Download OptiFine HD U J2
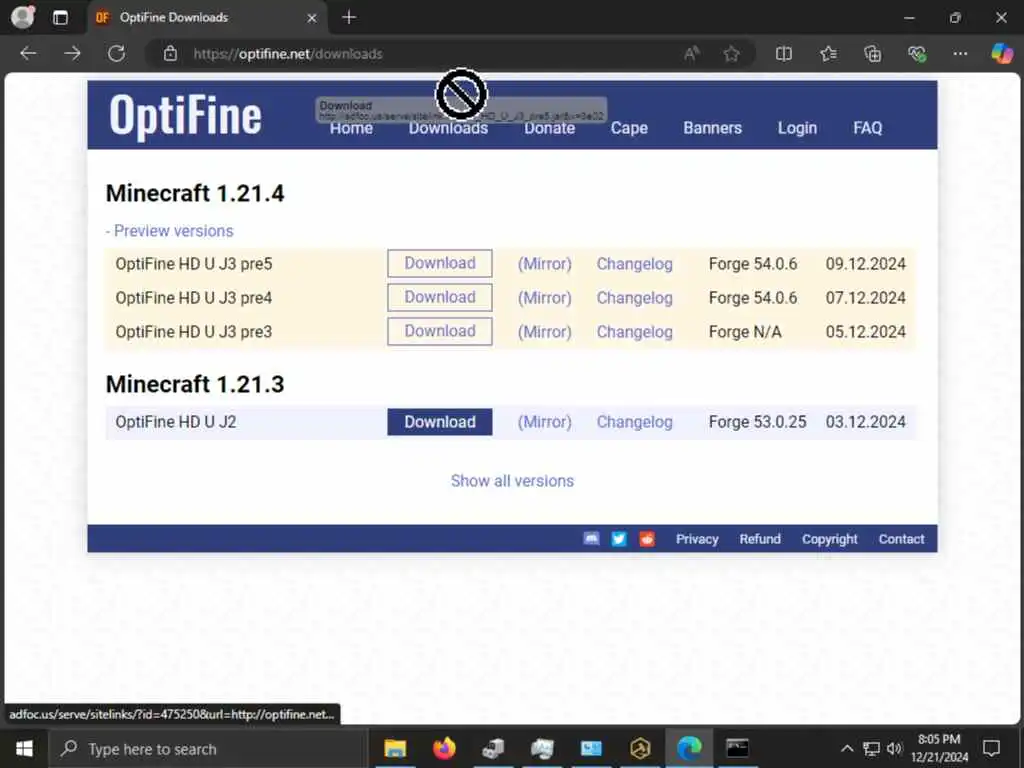 pyautogui.click(x=440, y=422)
